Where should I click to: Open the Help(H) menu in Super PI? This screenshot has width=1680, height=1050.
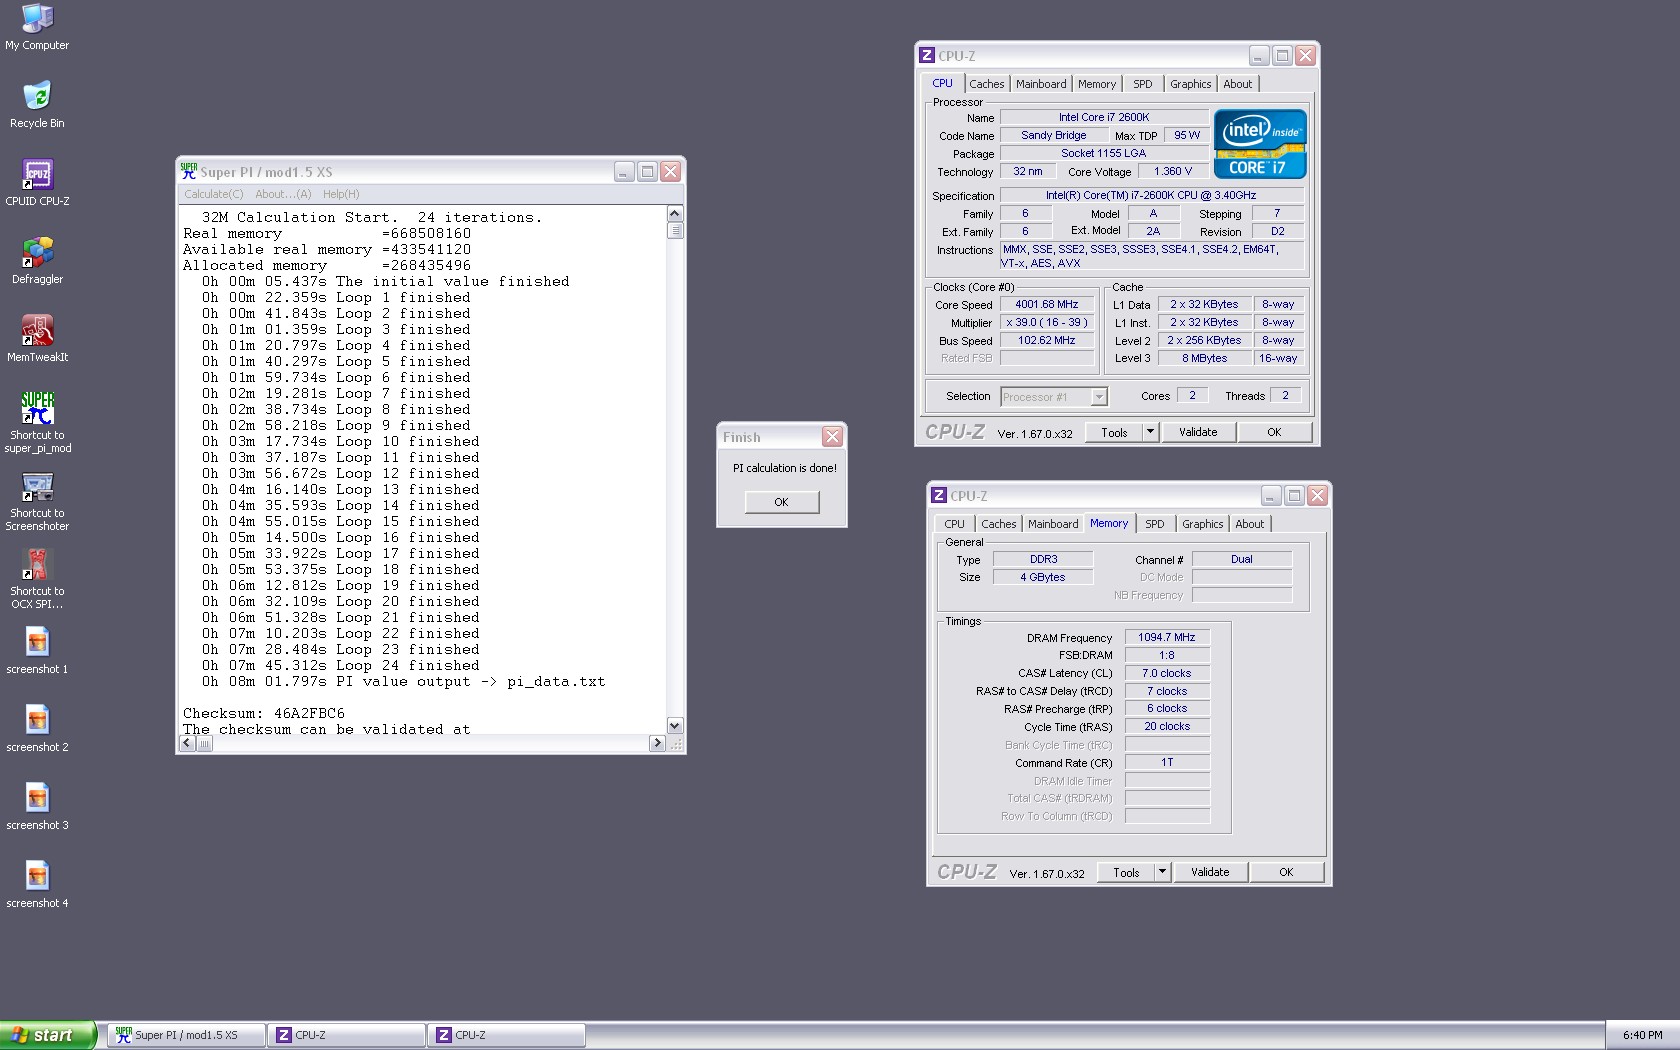point(341,194)
